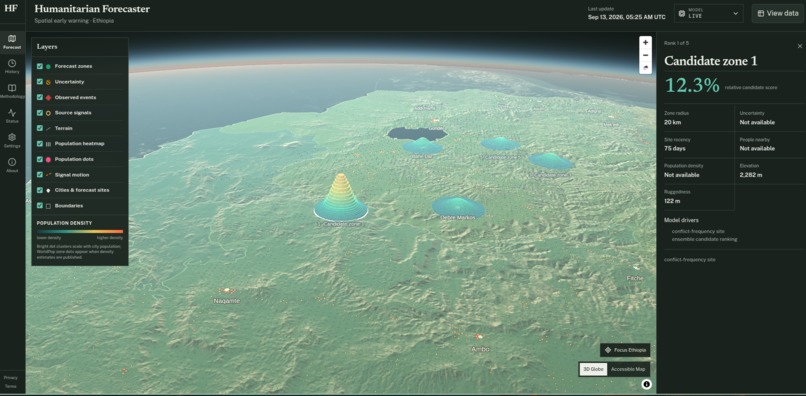Uncheck the Source signals layer checkbox
This screenshot has width=806, height=396.
[40, 113]
